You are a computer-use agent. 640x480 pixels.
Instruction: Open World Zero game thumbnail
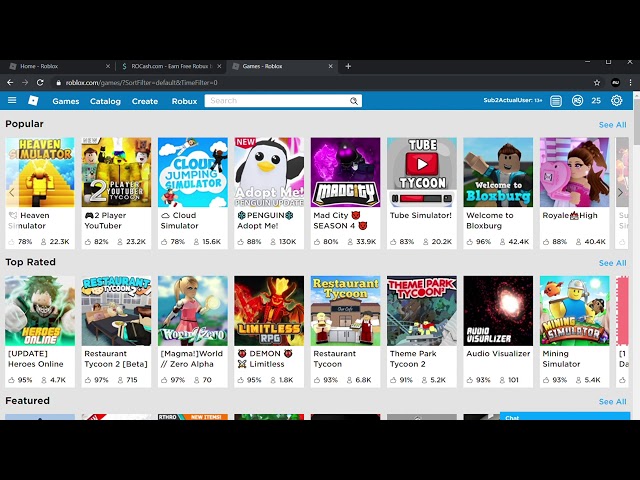(x=193, y=311)
